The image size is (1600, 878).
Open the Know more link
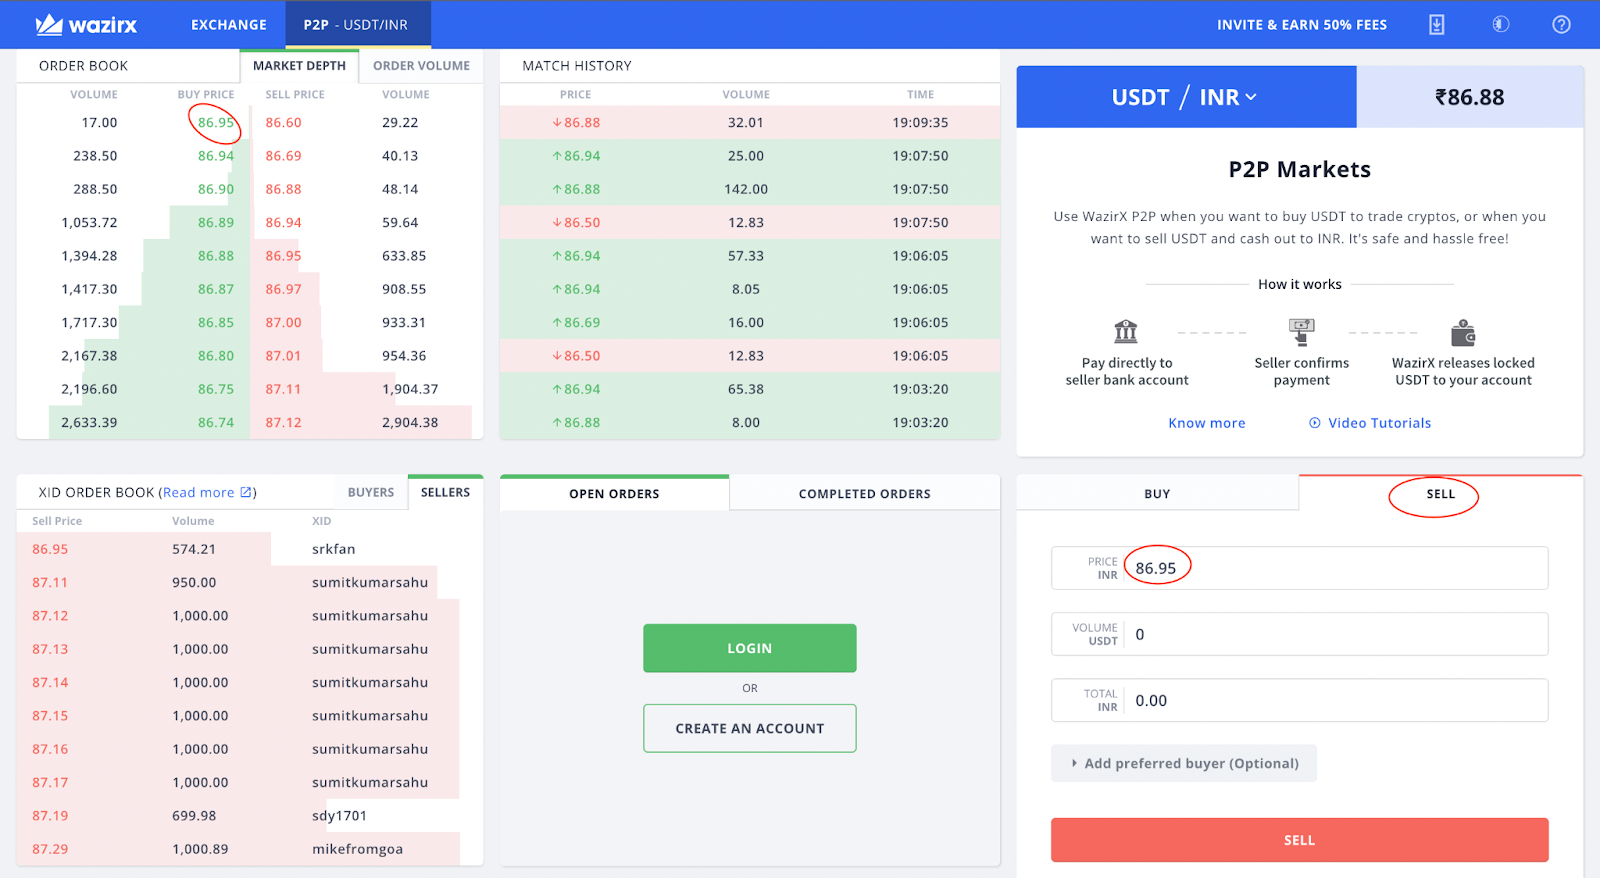[x=1207, y=423]
